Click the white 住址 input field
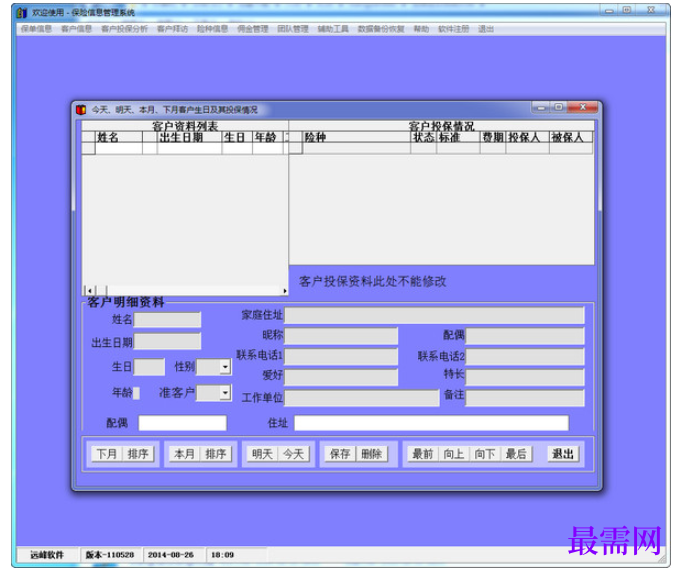This screenshot has height=572, width=680. click(x=432, y=423)
